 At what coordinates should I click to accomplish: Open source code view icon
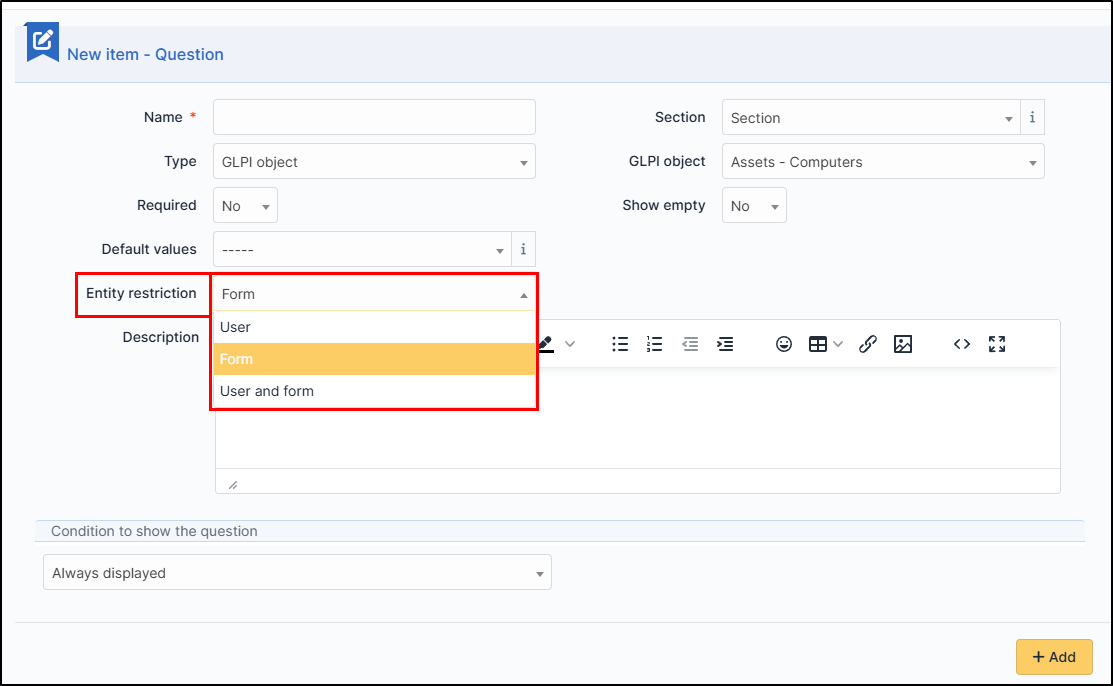[x=962, y=344]
